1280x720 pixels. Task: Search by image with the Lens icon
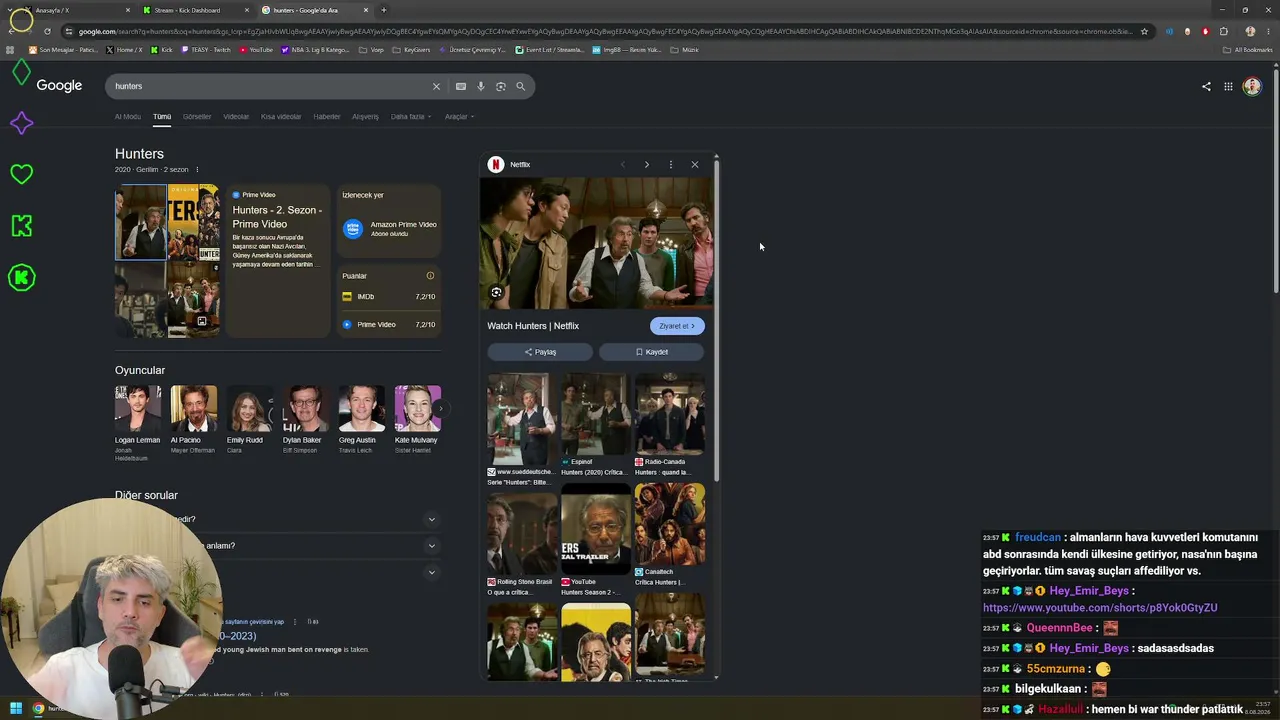(x=501, y=86)
